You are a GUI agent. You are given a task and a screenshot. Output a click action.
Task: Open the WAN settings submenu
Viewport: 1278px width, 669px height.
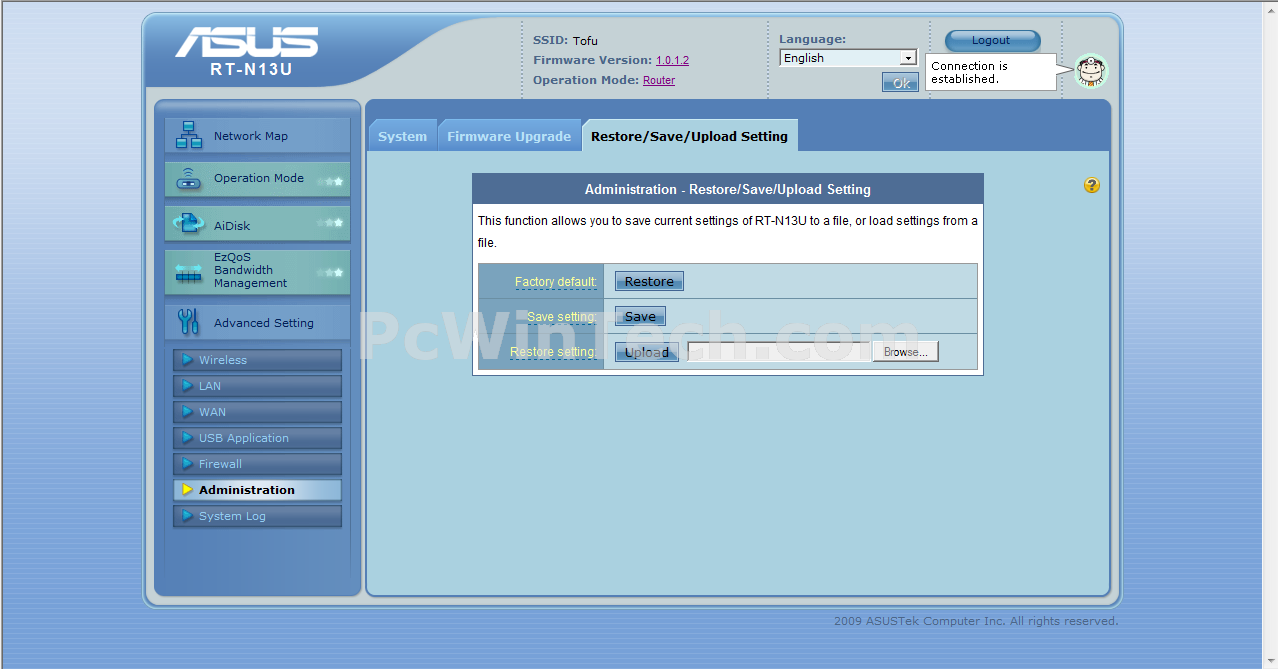click(x=257, y=412)
